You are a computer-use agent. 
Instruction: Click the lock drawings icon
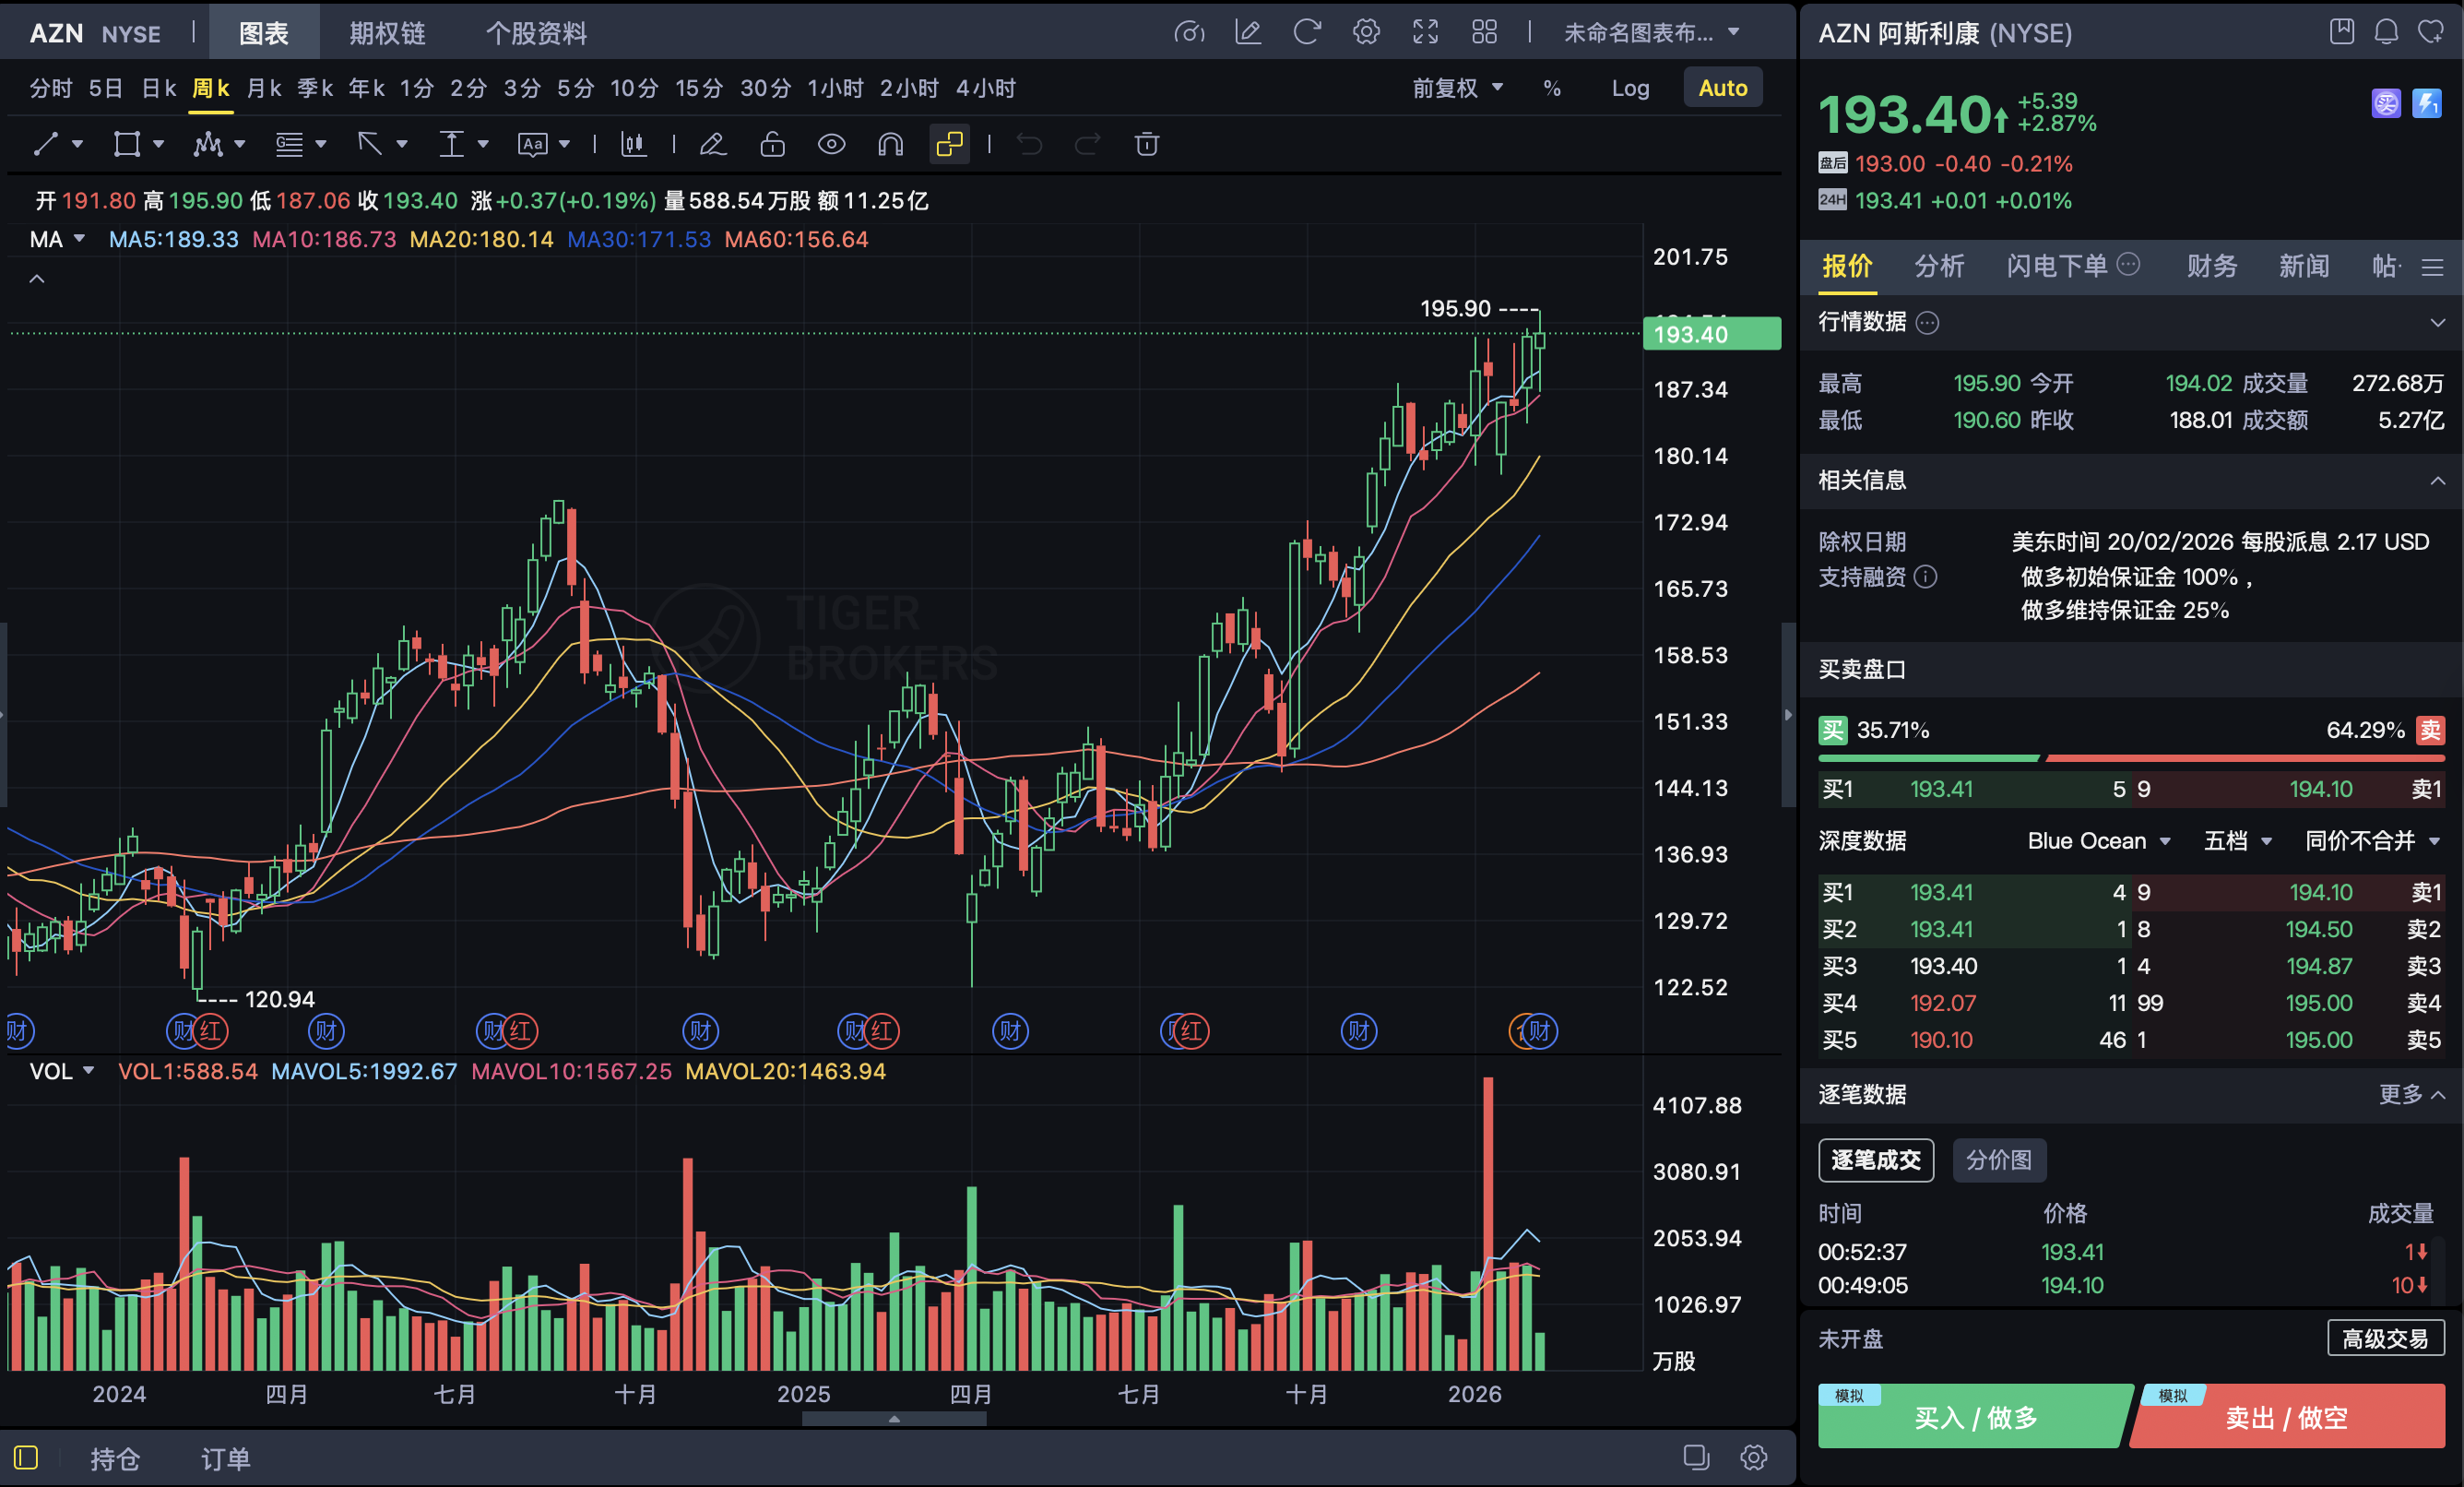coord(772,144)
